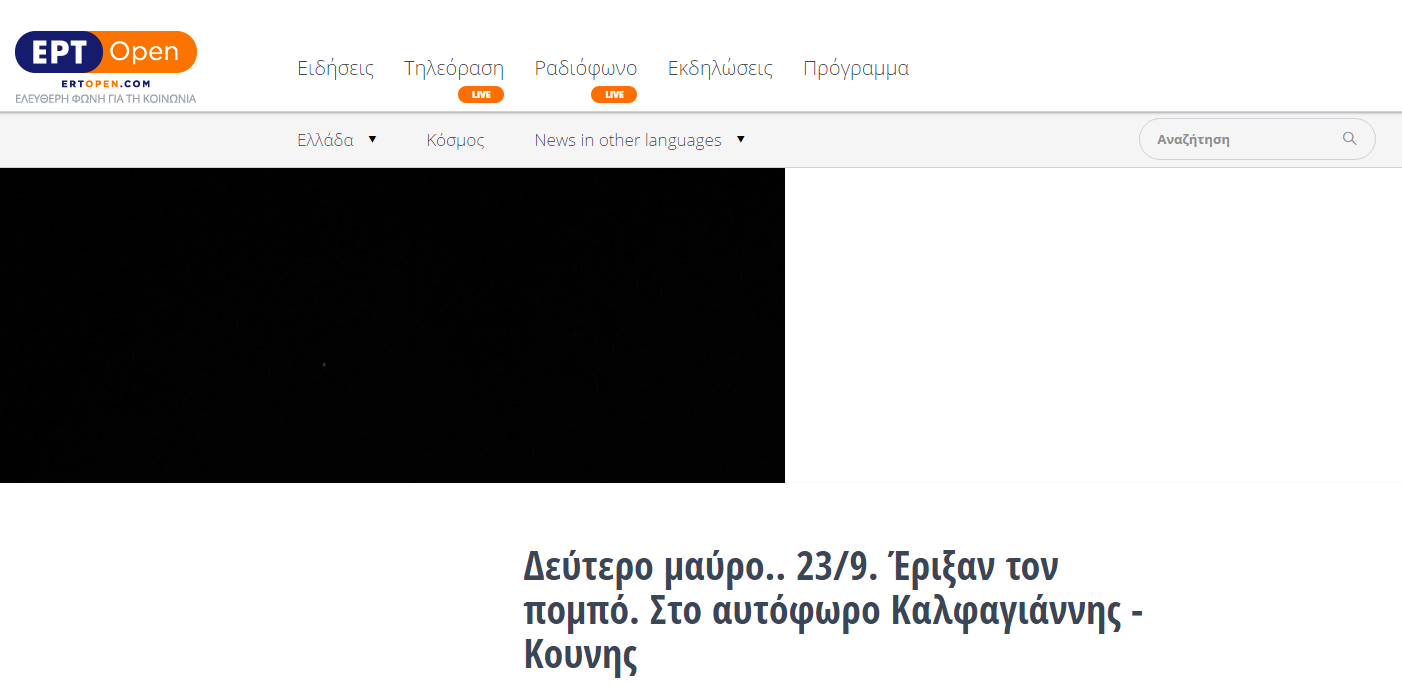Click the Εκδηλώσεις navigation link
The image size is (1402, 699).
[720, 68]
